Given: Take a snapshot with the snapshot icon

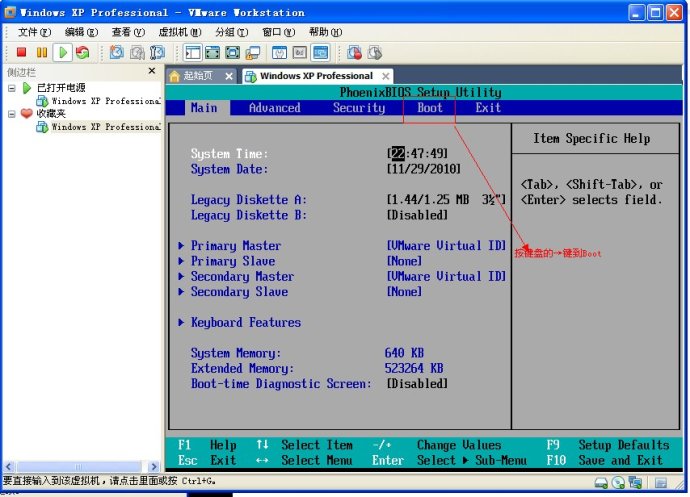Looking at the screenshot, I should click(116, 52).
